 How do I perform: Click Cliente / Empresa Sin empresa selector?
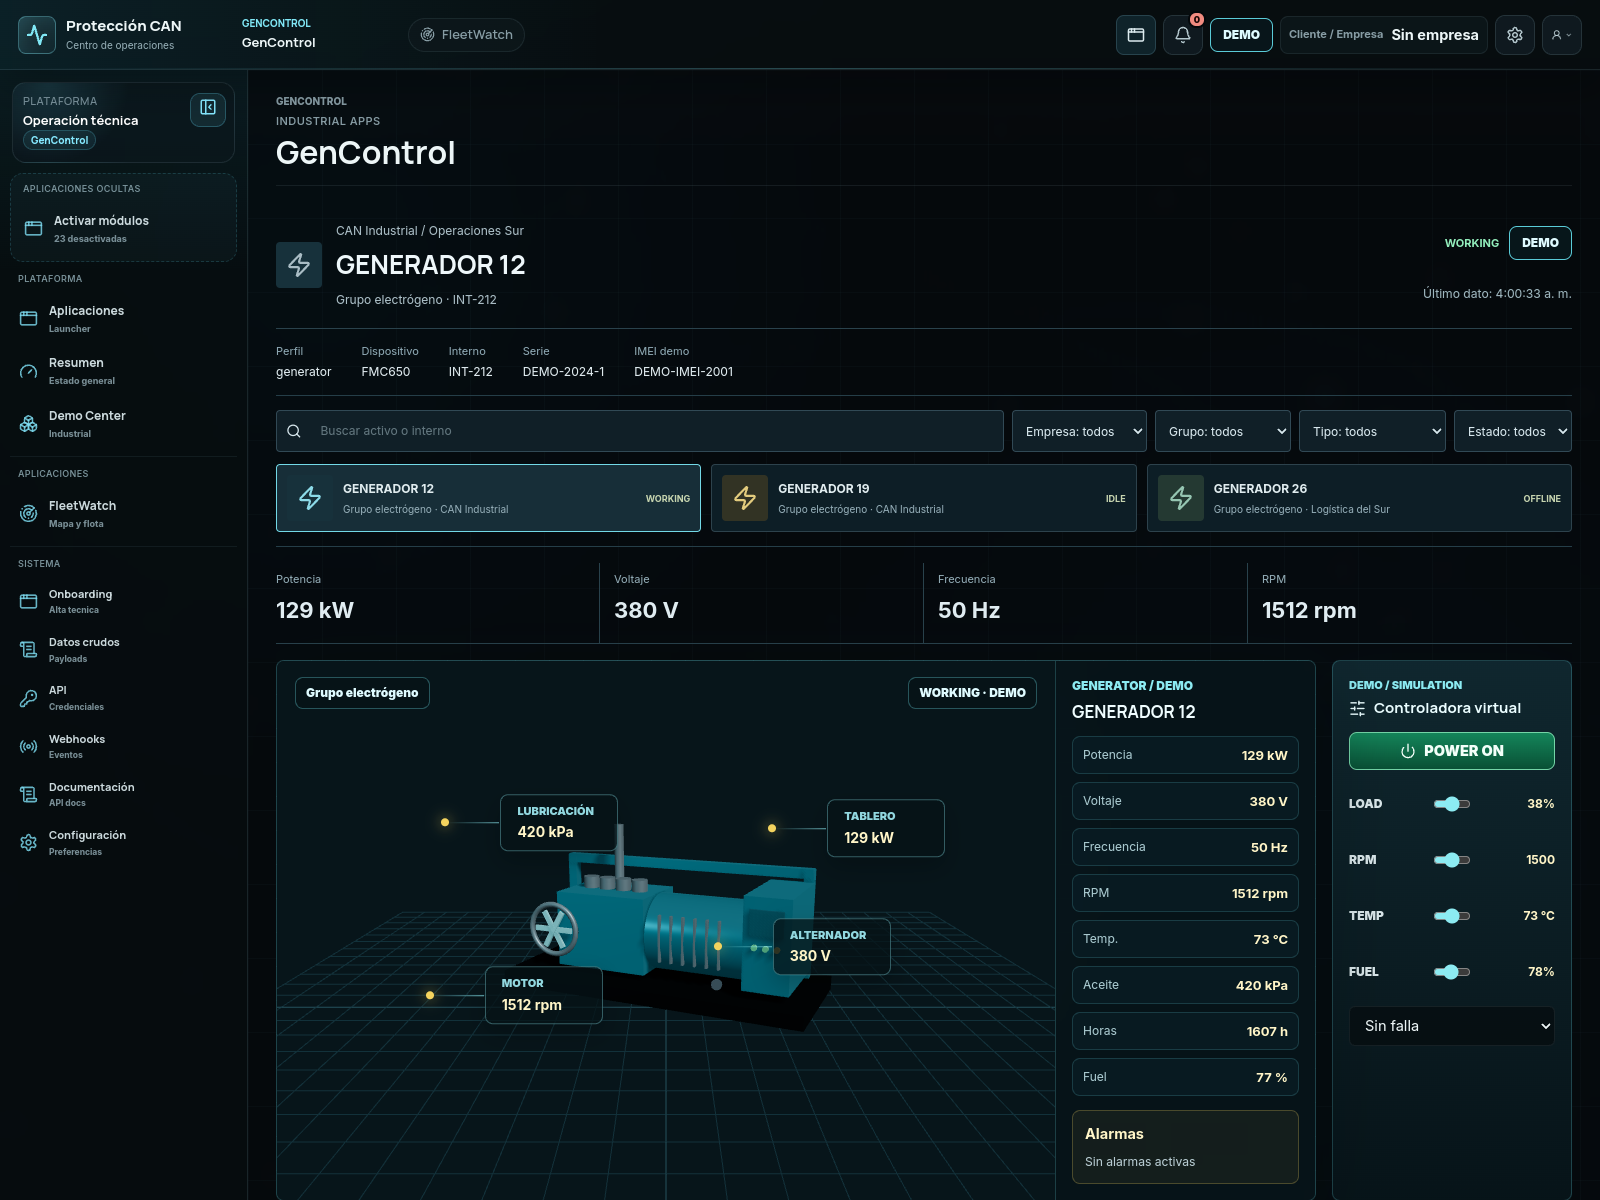pos(1384,35)
